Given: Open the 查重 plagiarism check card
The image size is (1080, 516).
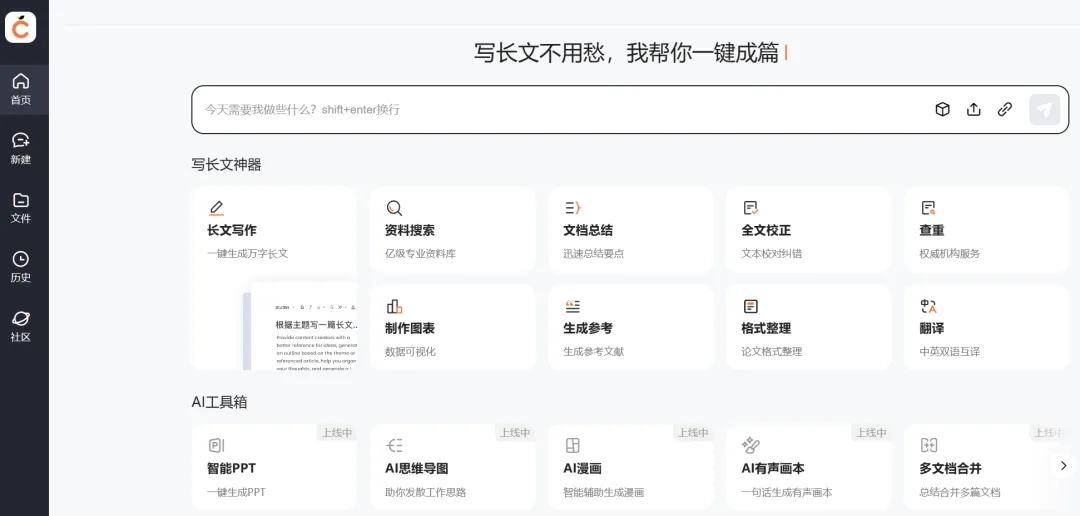Looking at the screenshot, I should point(986,230).
